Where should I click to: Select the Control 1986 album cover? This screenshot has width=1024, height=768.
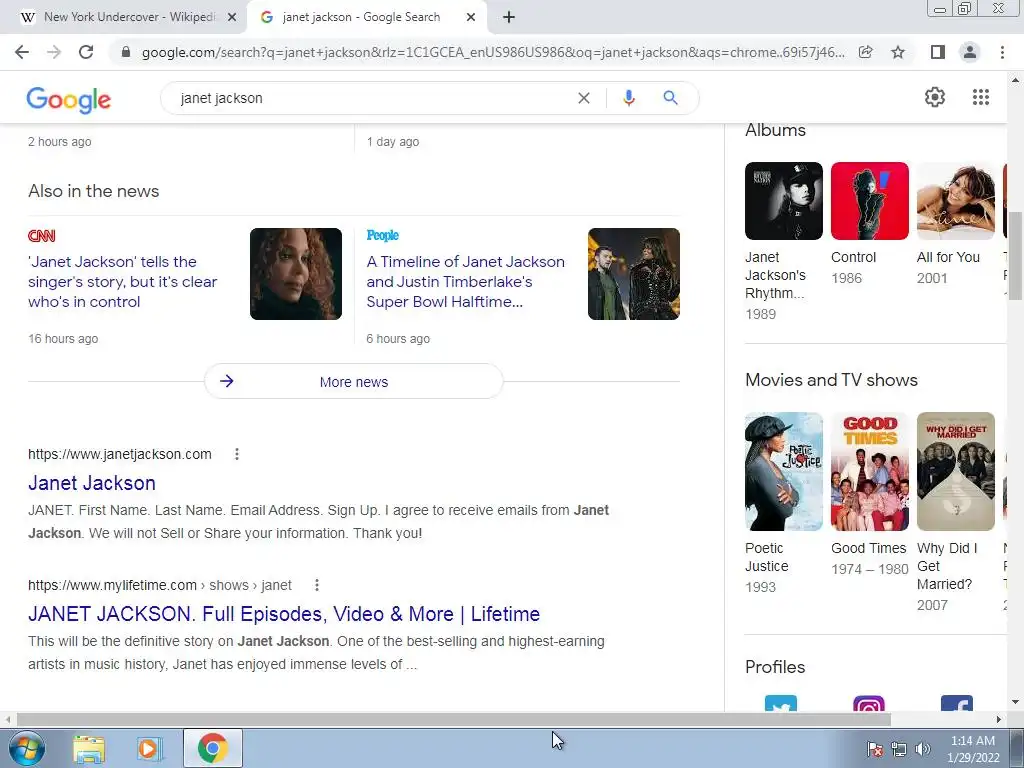pos(869,201)
